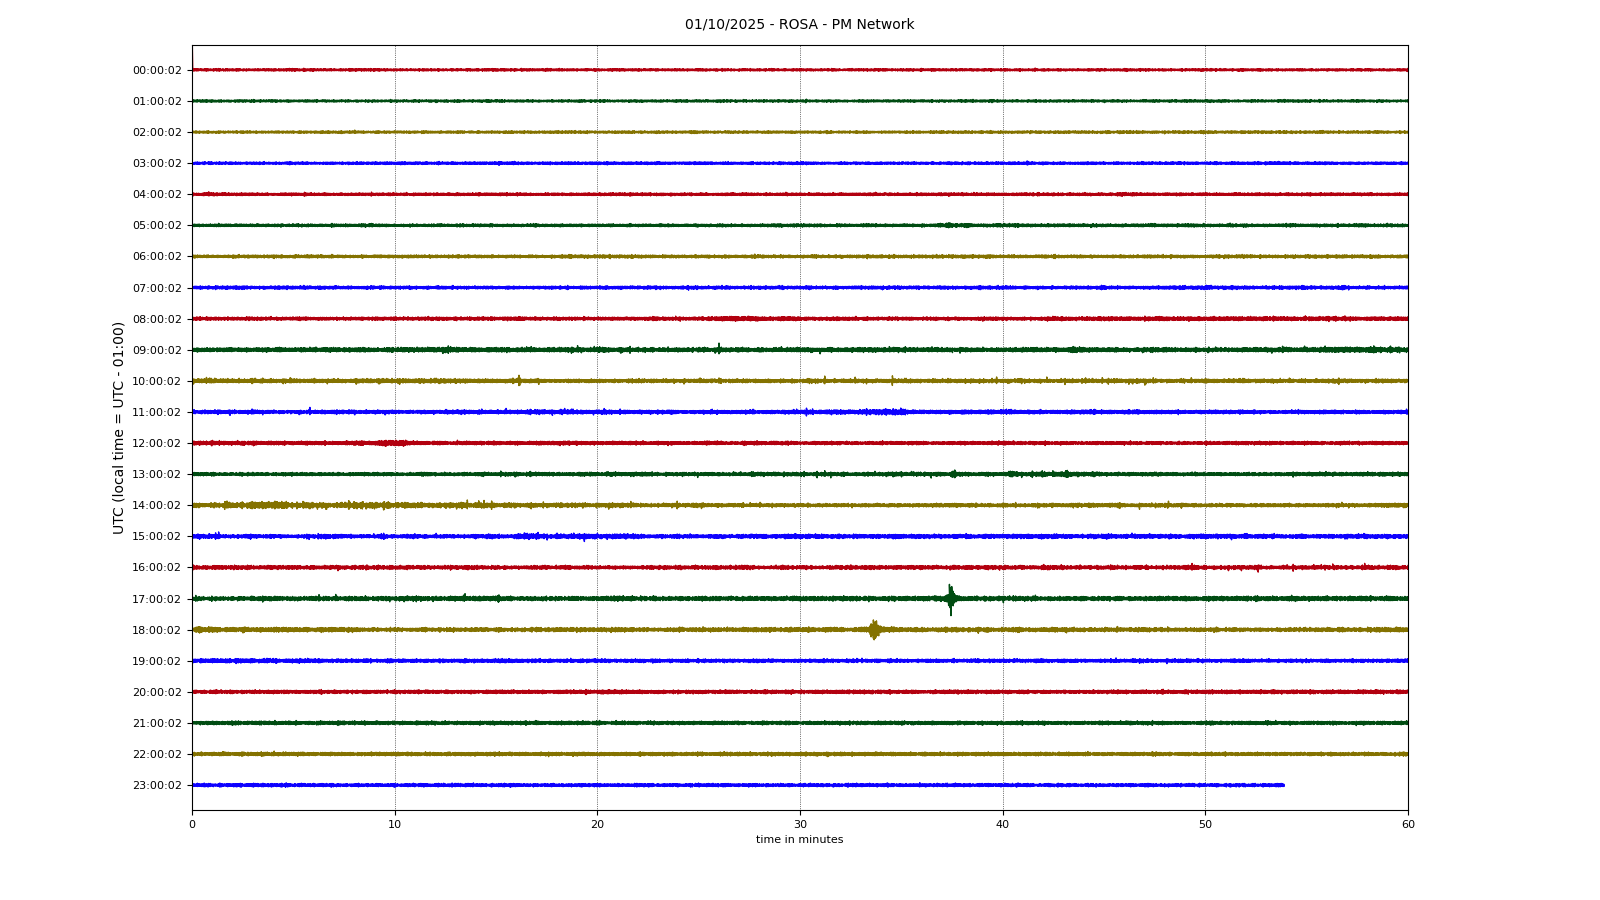Click the x-axis tick label 50
This screenshot has width=1600, height=900.
click(x=1205, y=824)
